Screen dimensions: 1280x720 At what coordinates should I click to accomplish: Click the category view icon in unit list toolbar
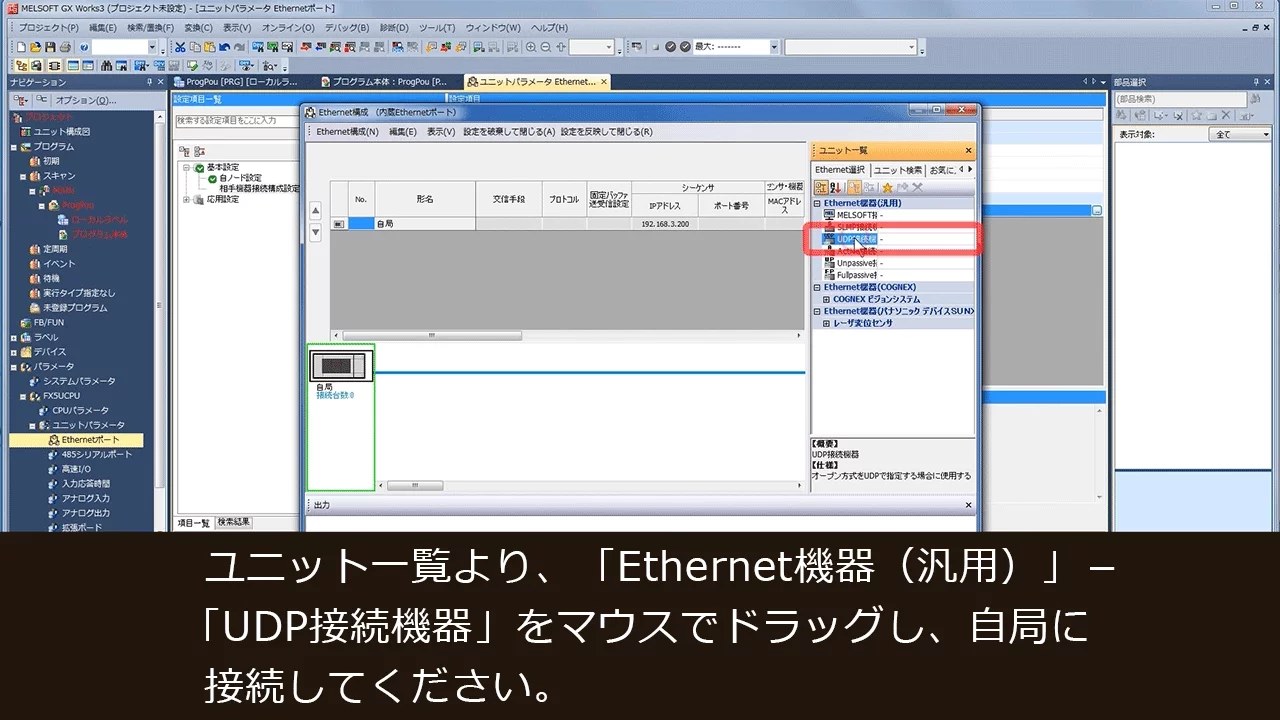pyautogui.click(x=821, y=187)
